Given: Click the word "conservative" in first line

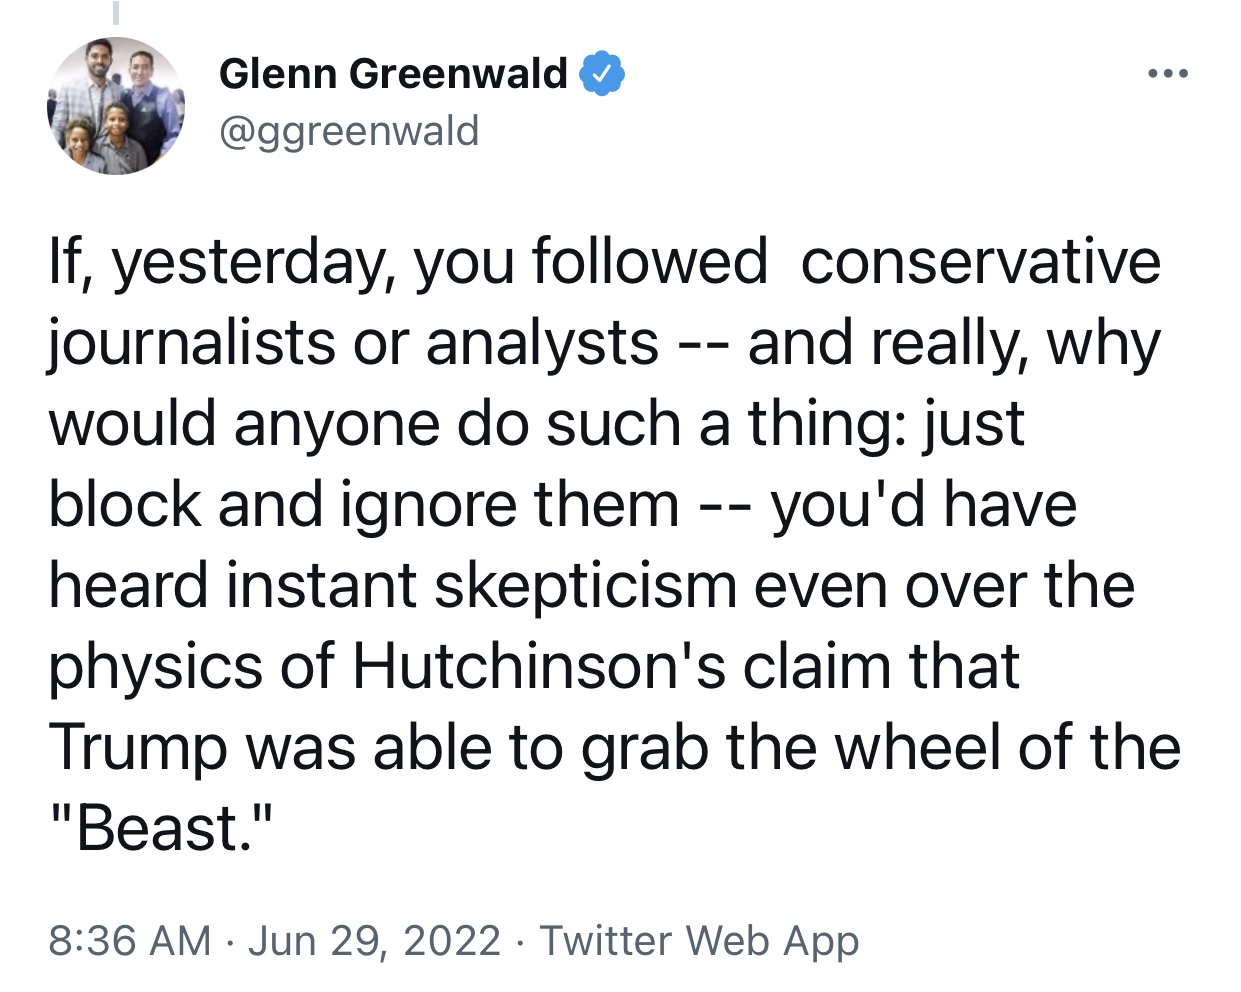Looking at the screenshot, I should (981, 261).
